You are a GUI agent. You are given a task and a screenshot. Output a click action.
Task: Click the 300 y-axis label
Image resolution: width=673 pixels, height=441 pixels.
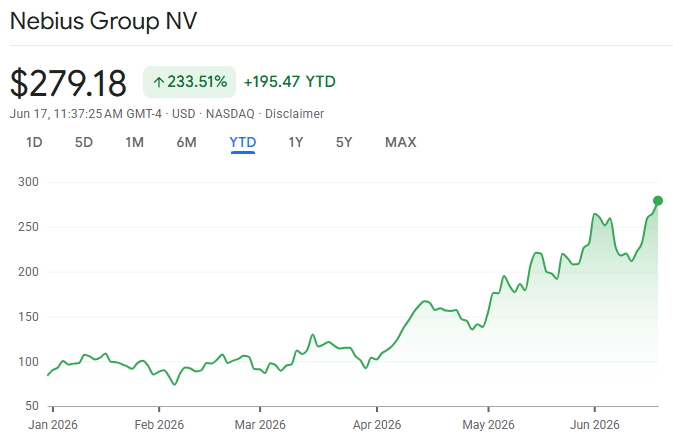tap(28, 182)
